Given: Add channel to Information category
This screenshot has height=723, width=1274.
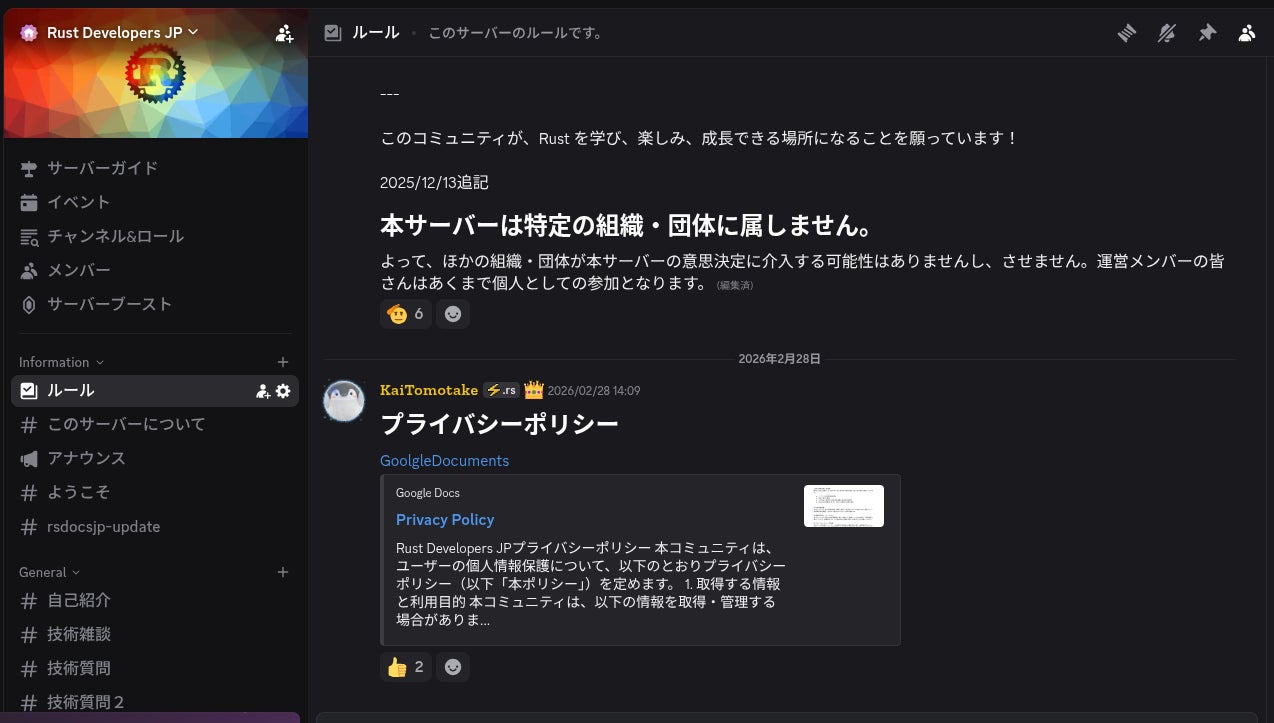Looking at the screenshot, I should coord(283,362).
